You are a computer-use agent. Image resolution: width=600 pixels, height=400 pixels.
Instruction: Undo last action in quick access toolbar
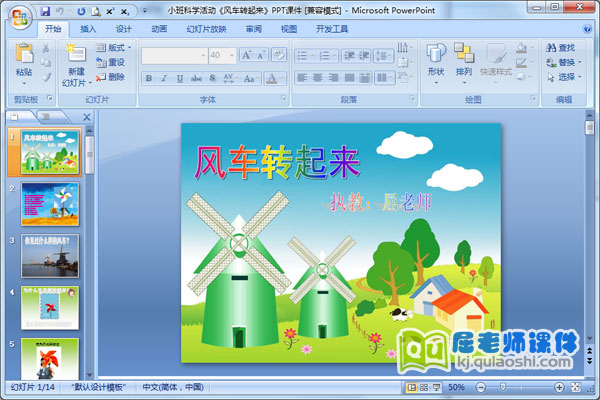(x=60, y=11)
